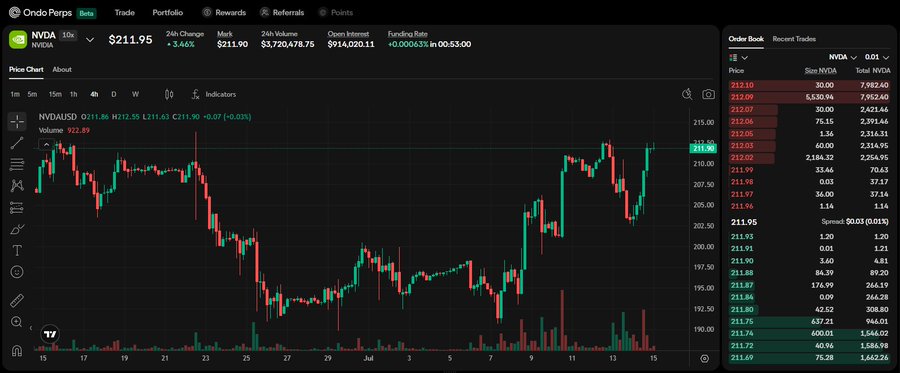This screenshot has height=373, width=900.
Task: Click the NVIDIA ticker logo
Action: tap(18, 39)
